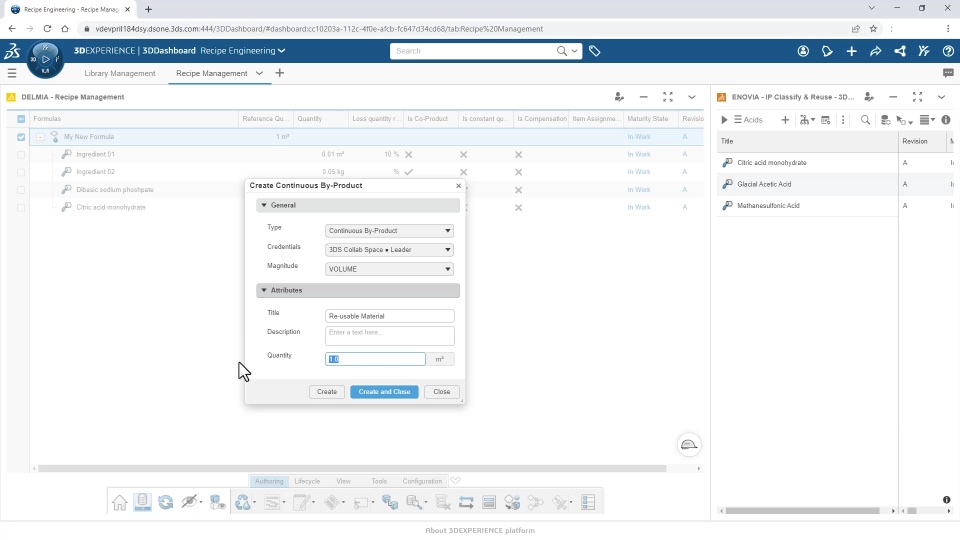960x540 pixels.
Task: Click the play arrow beside Acids
Action: 724,120
